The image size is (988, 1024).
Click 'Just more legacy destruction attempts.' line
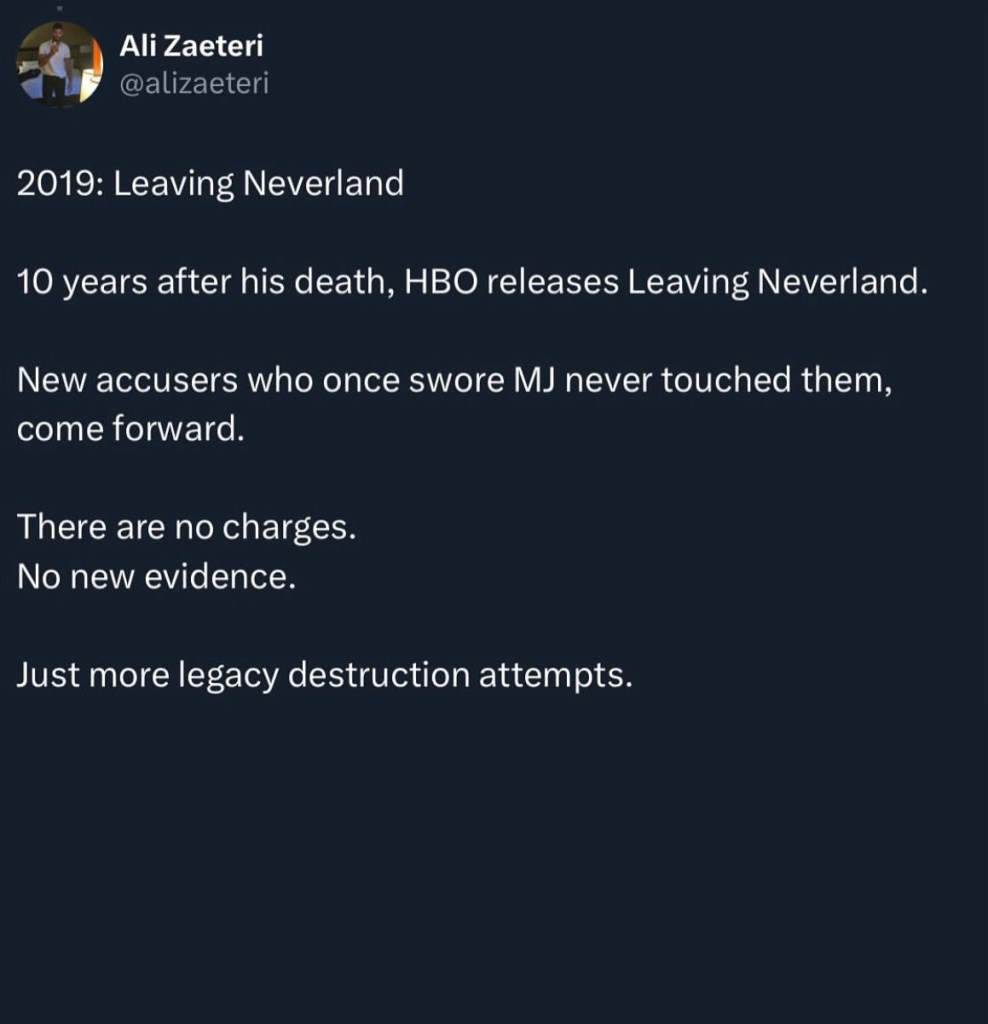tap(325, 675)
